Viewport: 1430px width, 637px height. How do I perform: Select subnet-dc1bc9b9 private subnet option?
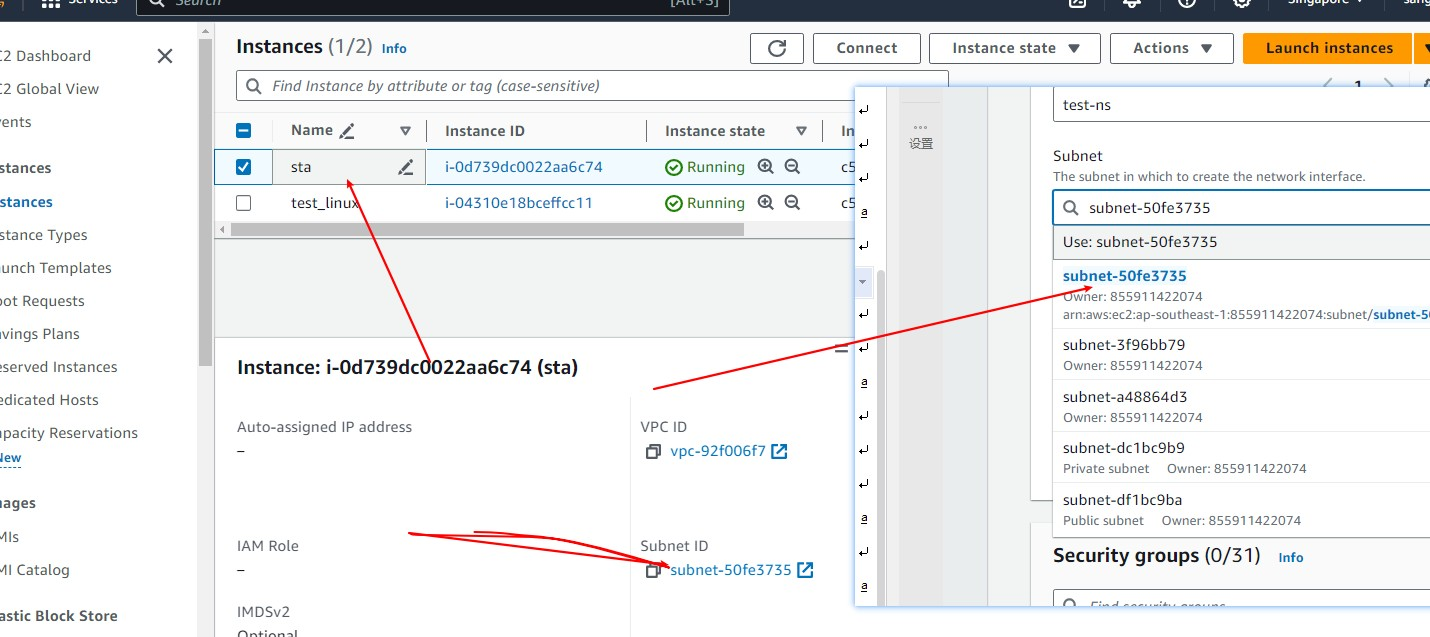1241,458
